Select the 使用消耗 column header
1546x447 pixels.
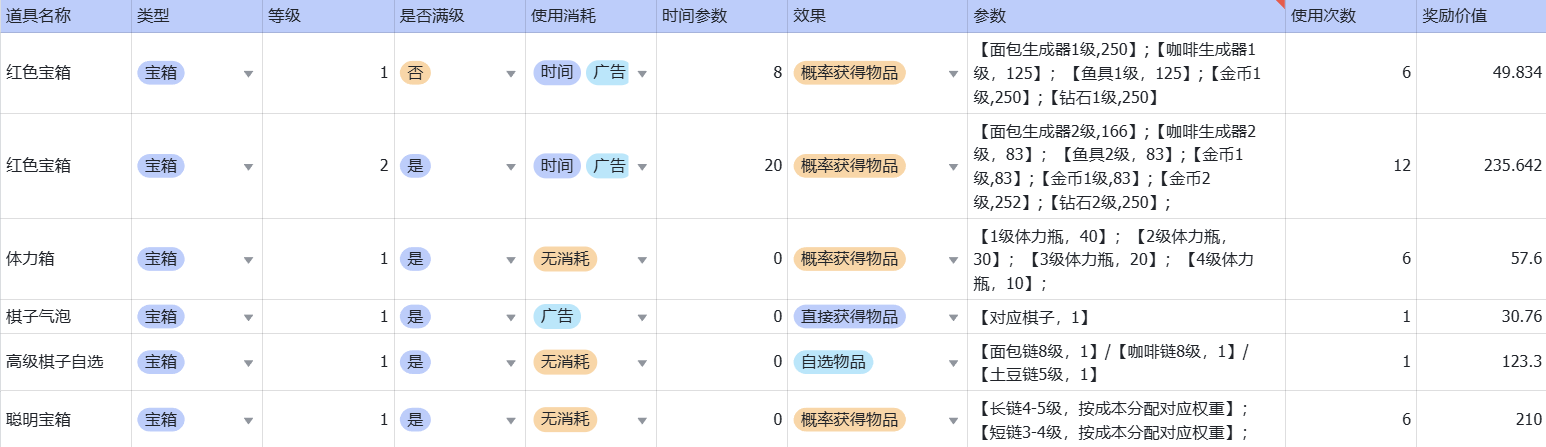click(x=591, y=16)
